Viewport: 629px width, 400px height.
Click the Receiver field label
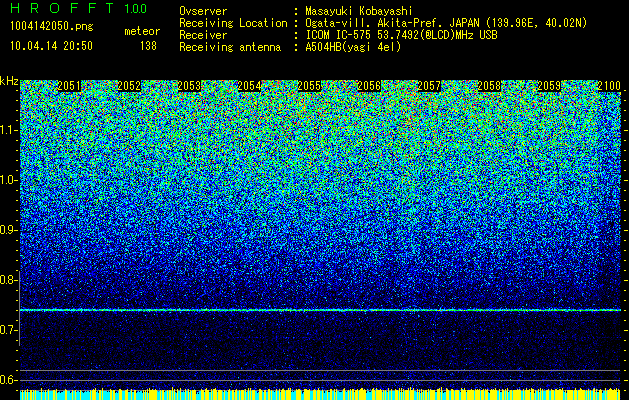[x=203, y=35]
